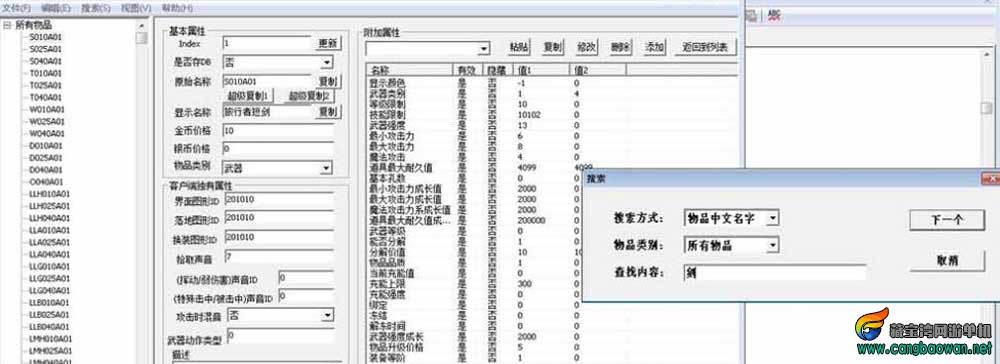The image size is (1000, 364).
Task: Click the 查找内容 field in the search dialog
Action: pos(775,273)
